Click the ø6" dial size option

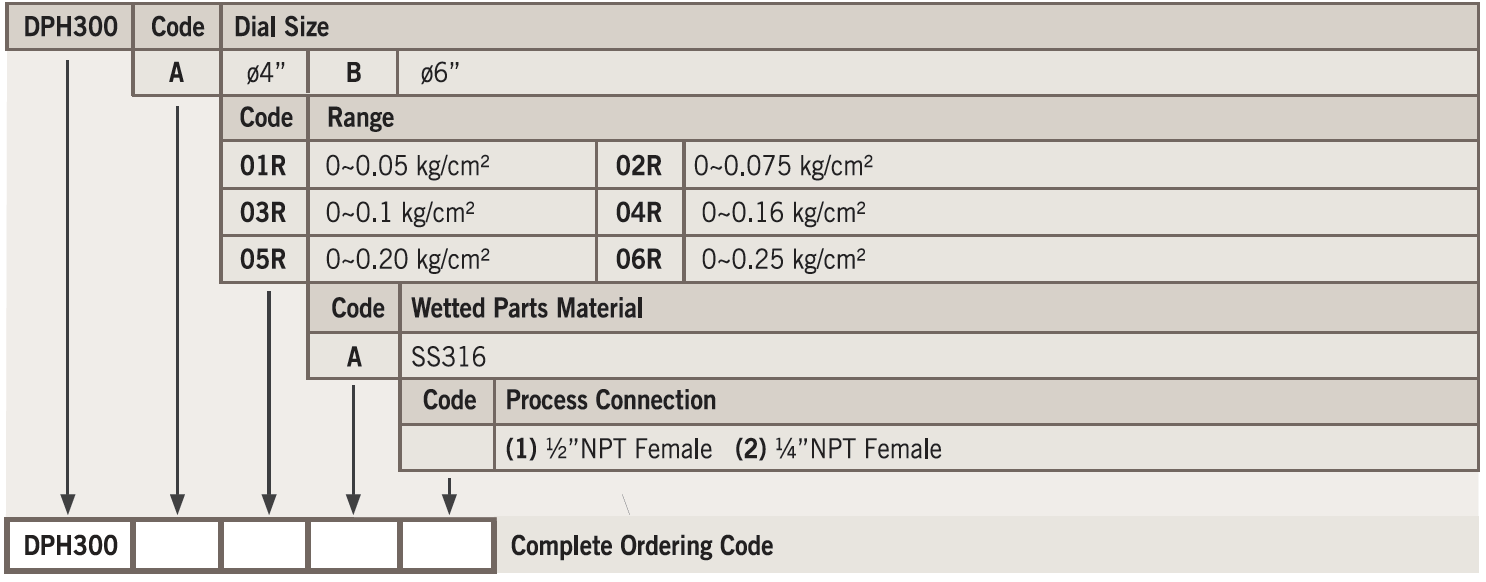pos(438,74)
